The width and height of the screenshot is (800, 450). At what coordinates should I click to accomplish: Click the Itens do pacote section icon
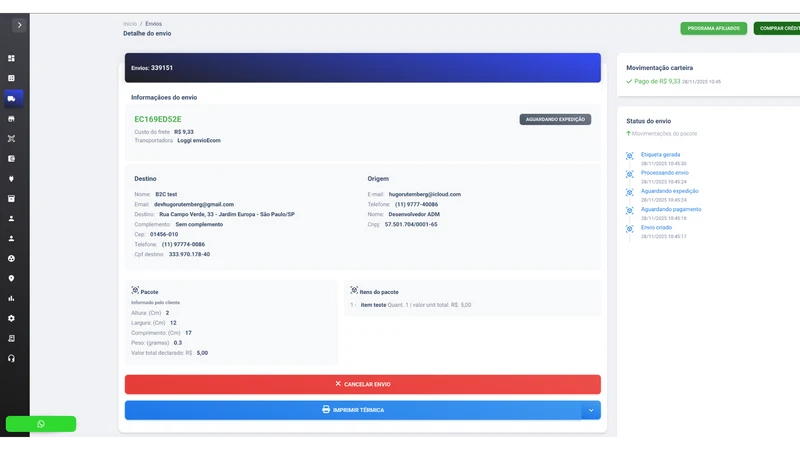(354, 290)
